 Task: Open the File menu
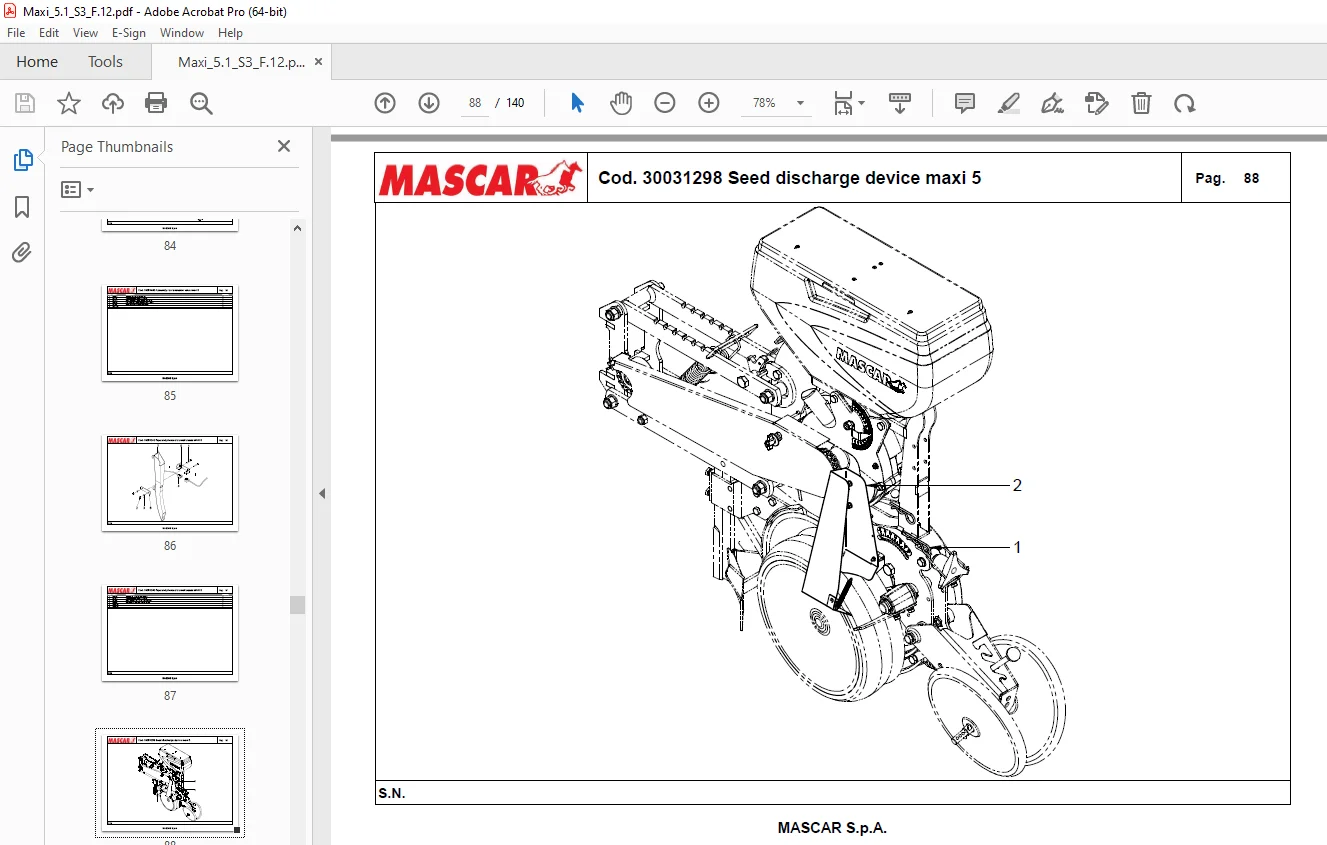pos(16,33)
